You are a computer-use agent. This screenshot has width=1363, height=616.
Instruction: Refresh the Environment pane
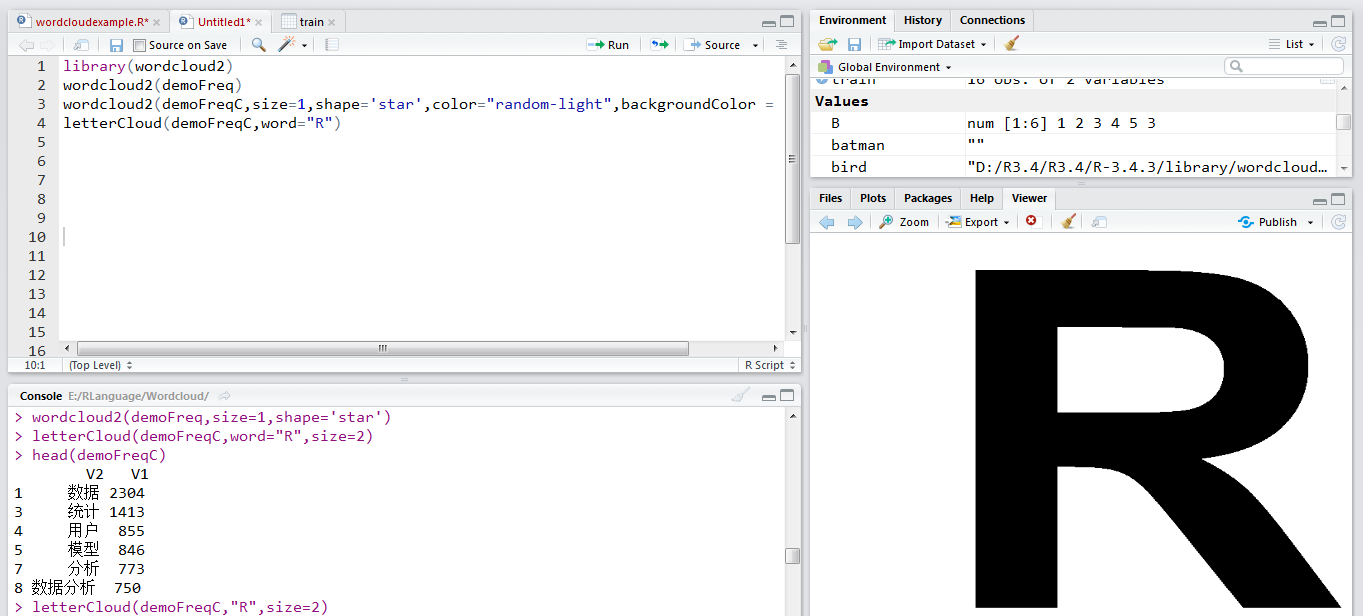(x=1338, y=44)
